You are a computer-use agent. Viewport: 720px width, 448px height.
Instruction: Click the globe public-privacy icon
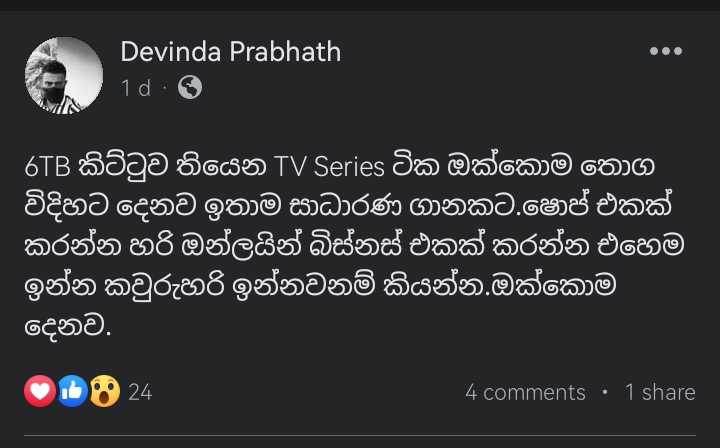190,87
